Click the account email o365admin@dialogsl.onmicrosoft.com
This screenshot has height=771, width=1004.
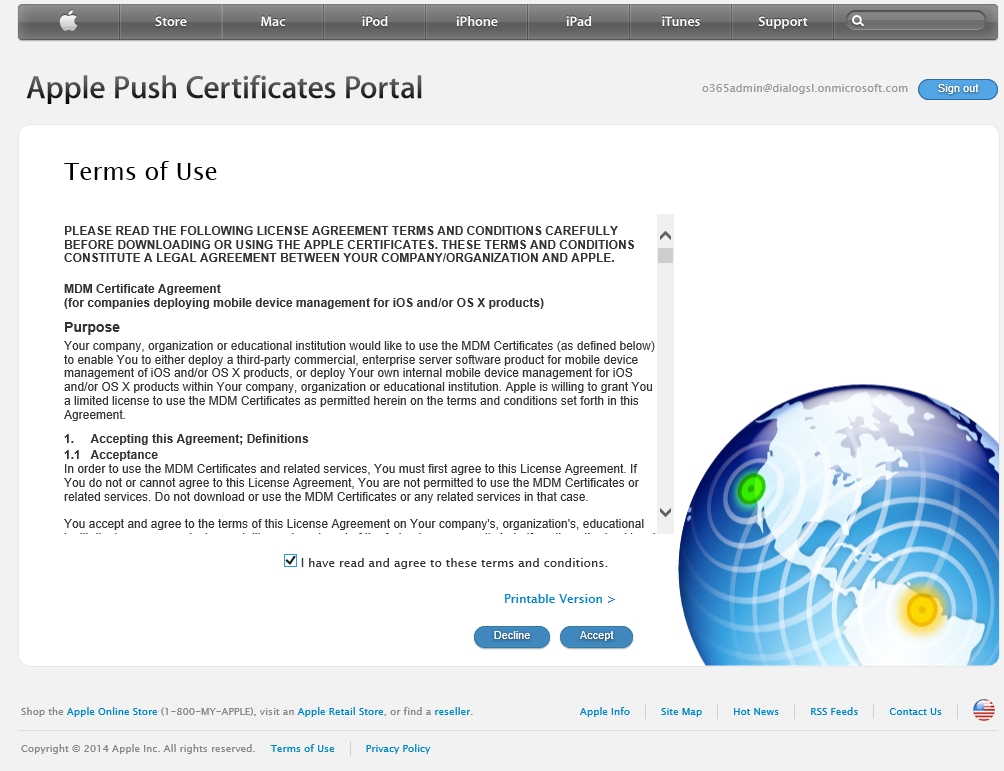click(805, 88)
